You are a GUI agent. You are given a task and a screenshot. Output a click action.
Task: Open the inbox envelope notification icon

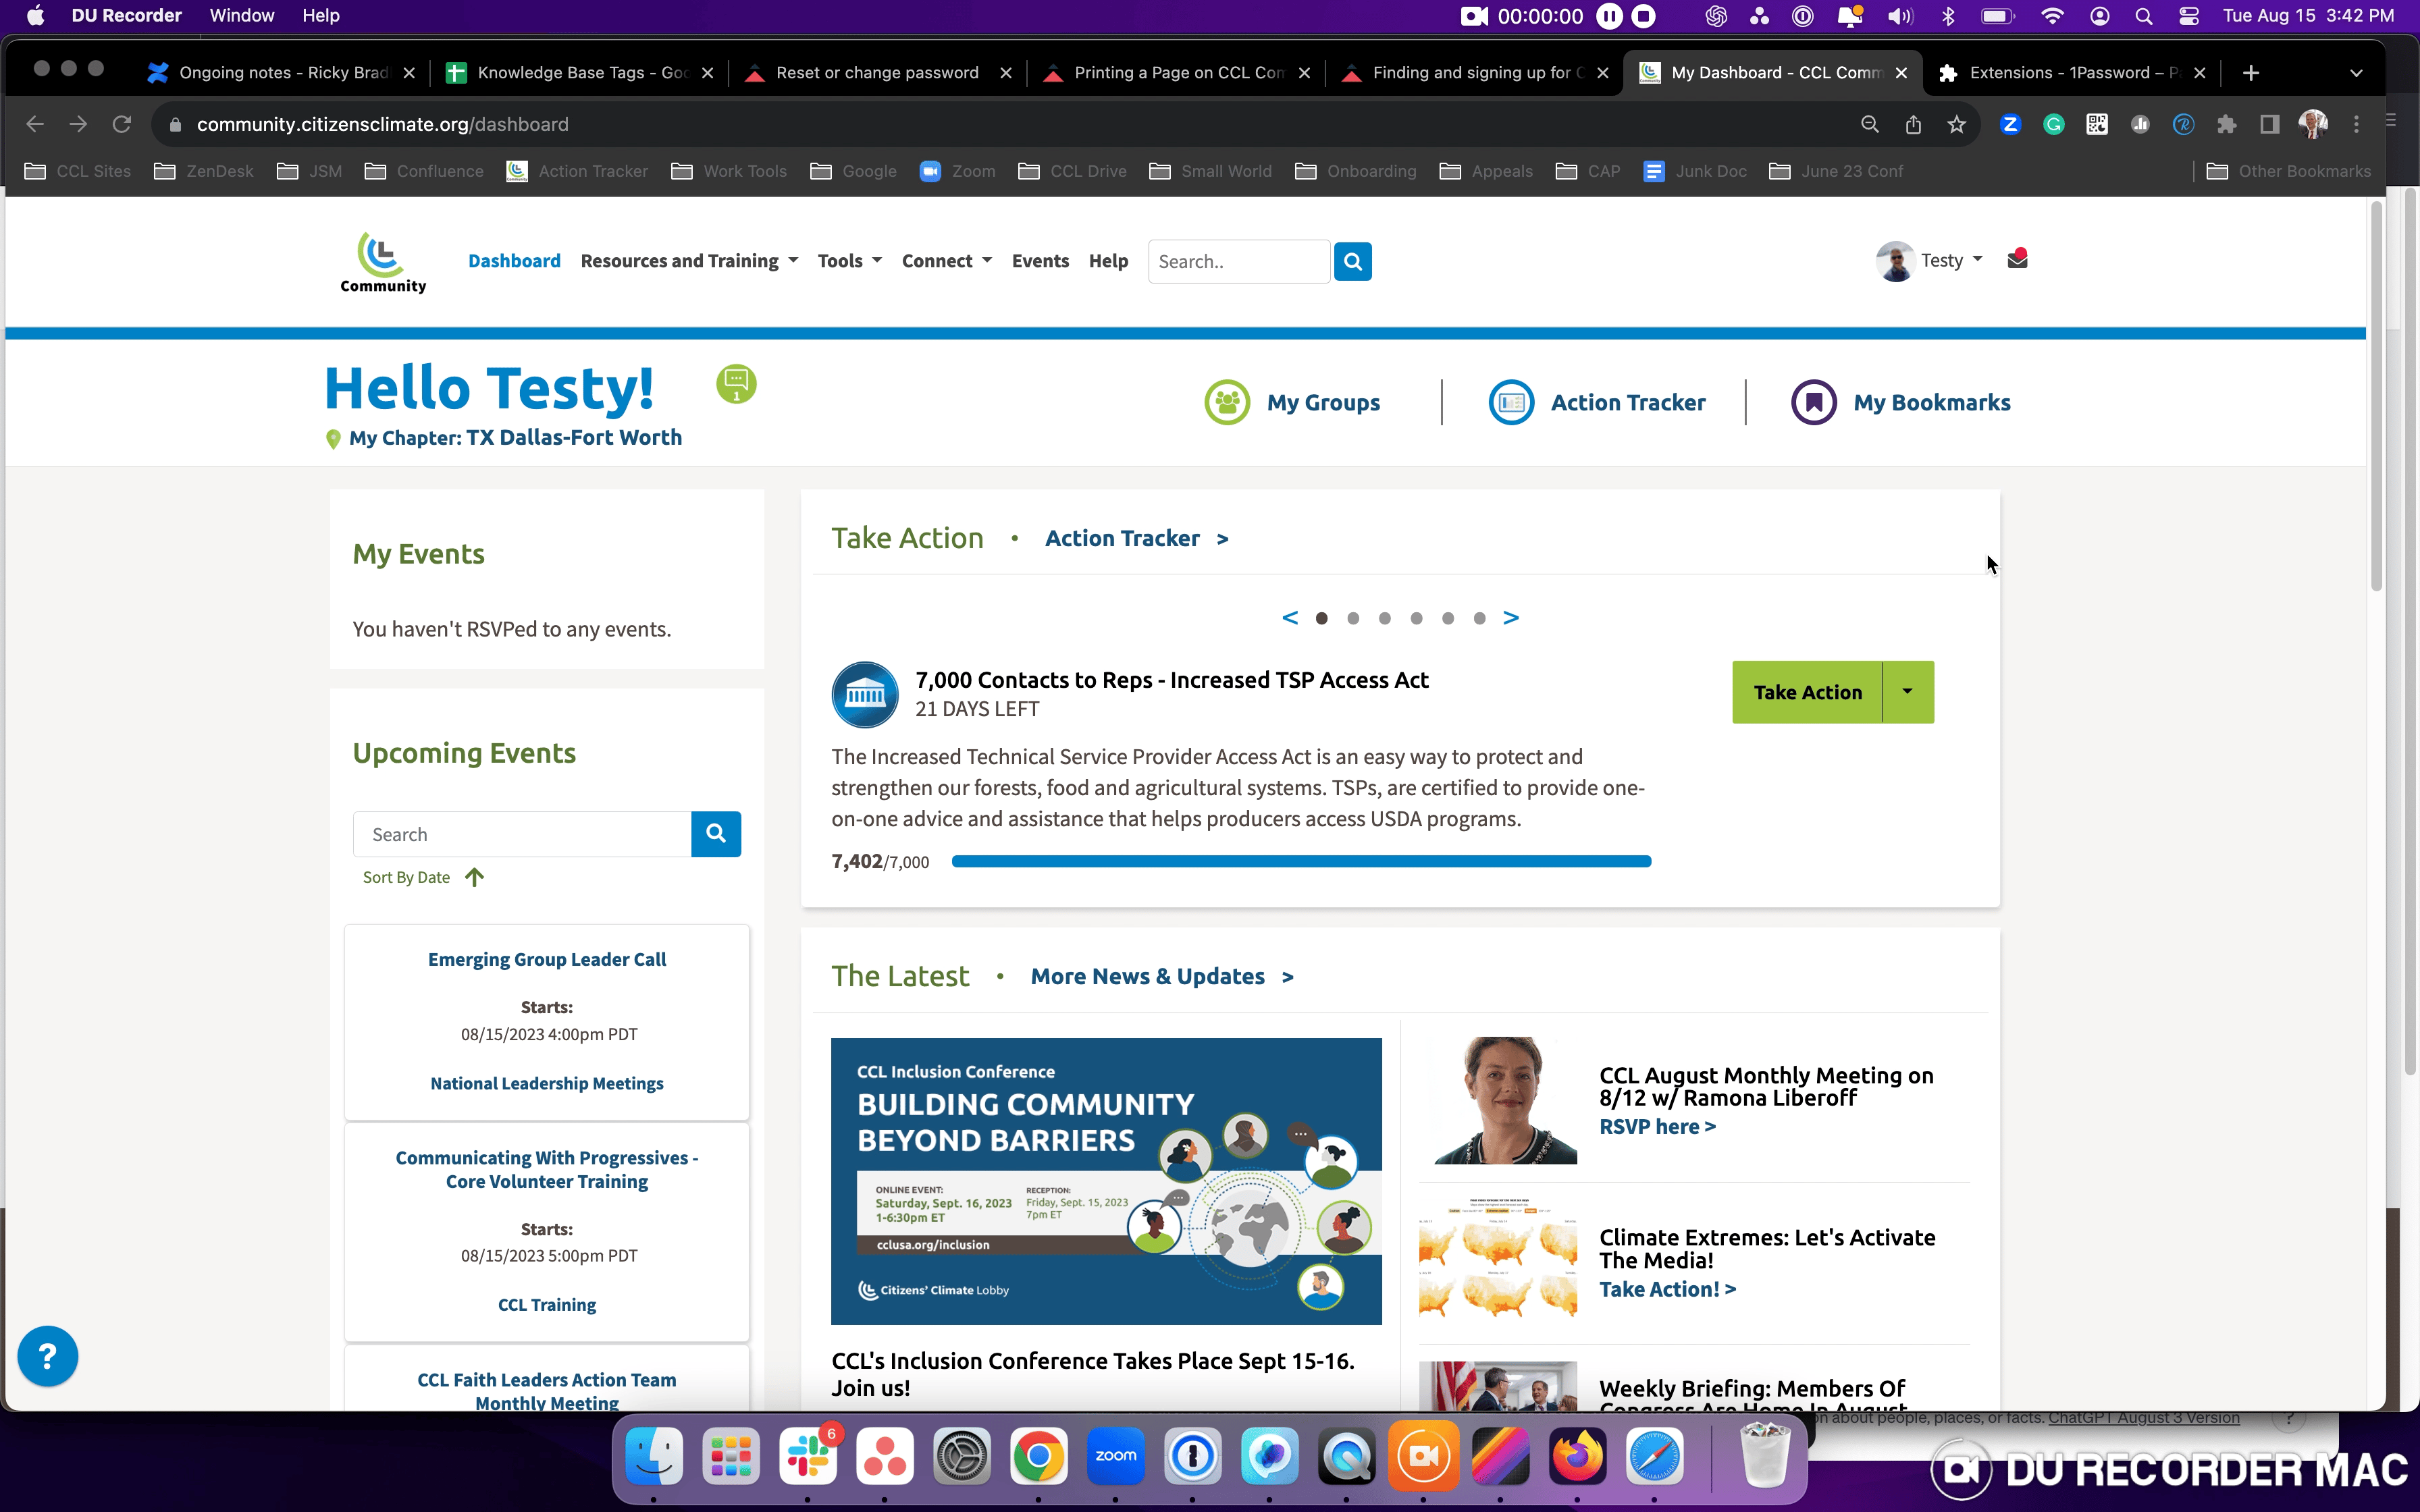[2017, 259]
